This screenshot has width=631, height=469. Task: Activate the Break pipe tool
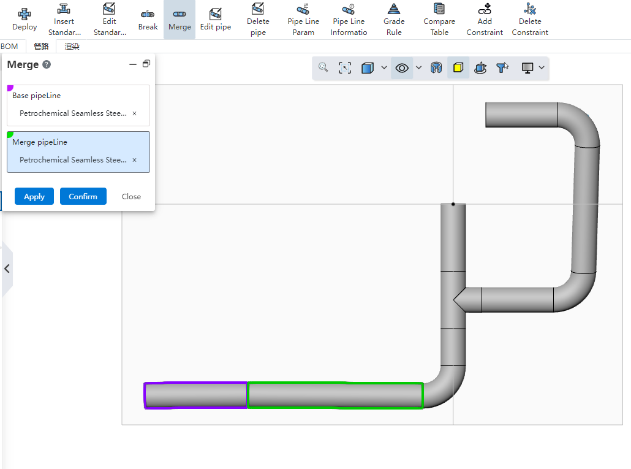pyautogui.click(x=148, y=20)
